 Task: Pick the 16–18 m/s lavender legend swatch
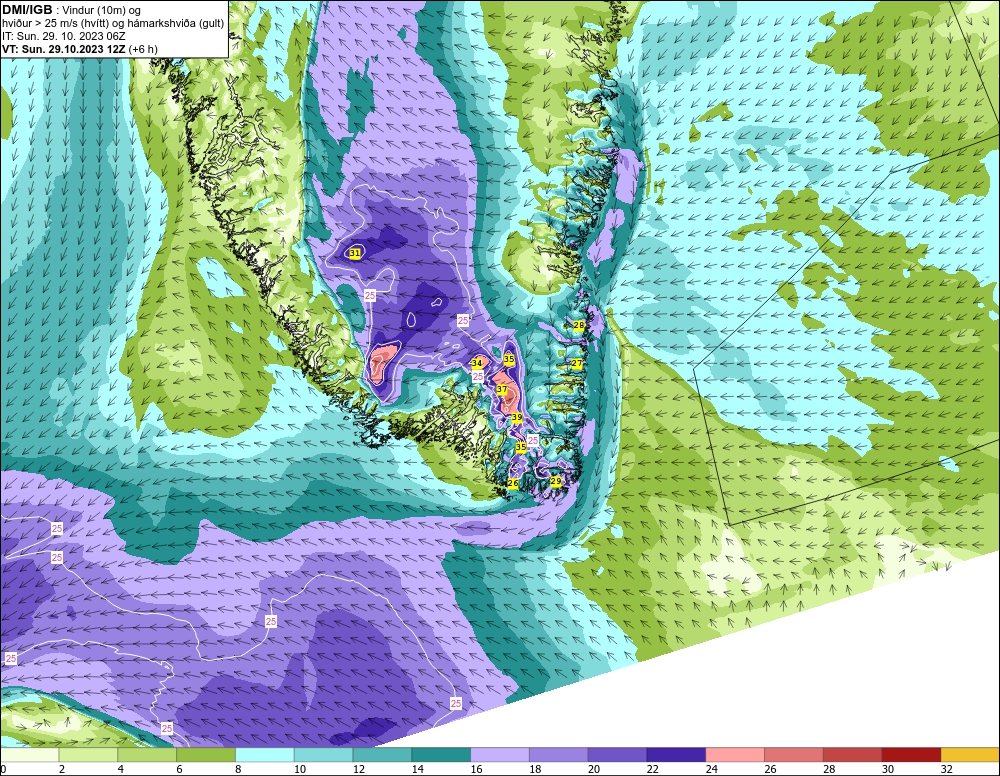[x=500, y=755]
